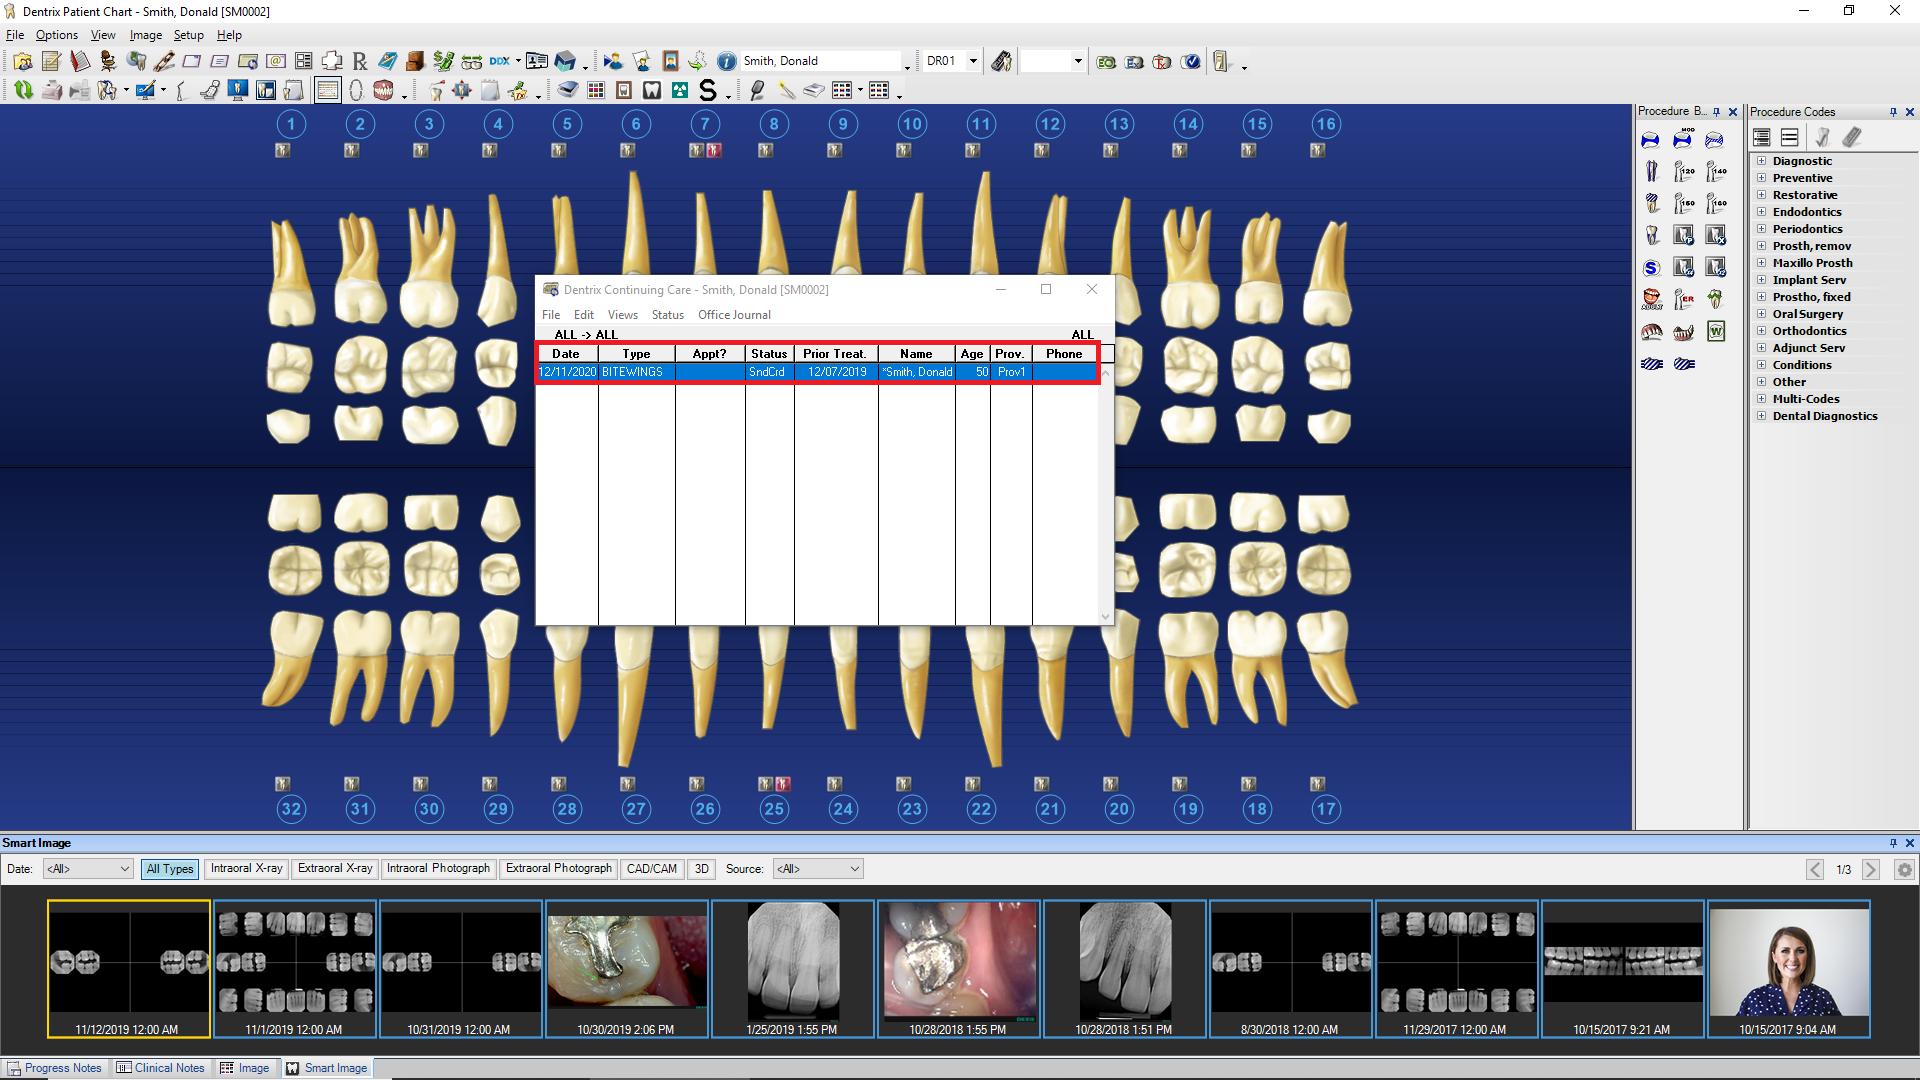The image size is (1920, 1080).
Task: Switch to the Progress Notes tab
Action: [x=55, y=1068]
